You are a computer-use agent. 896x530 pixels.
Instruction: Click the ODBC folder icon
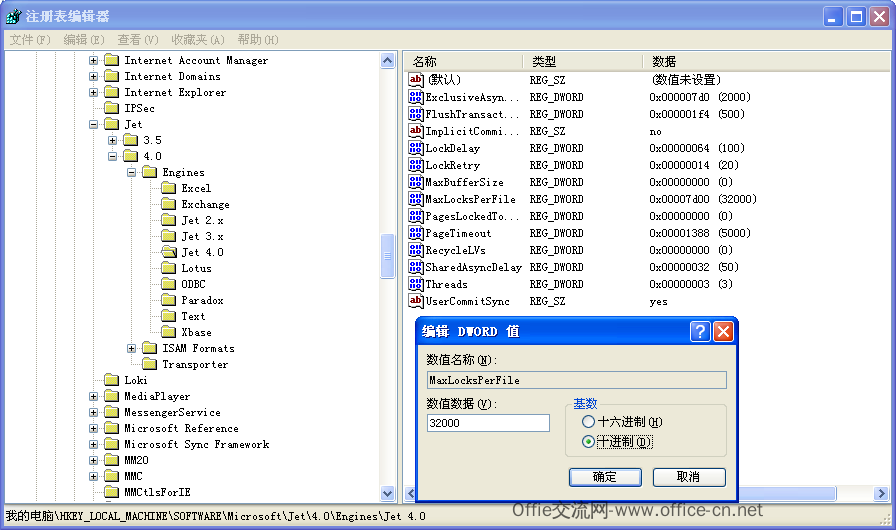(169, 284)
